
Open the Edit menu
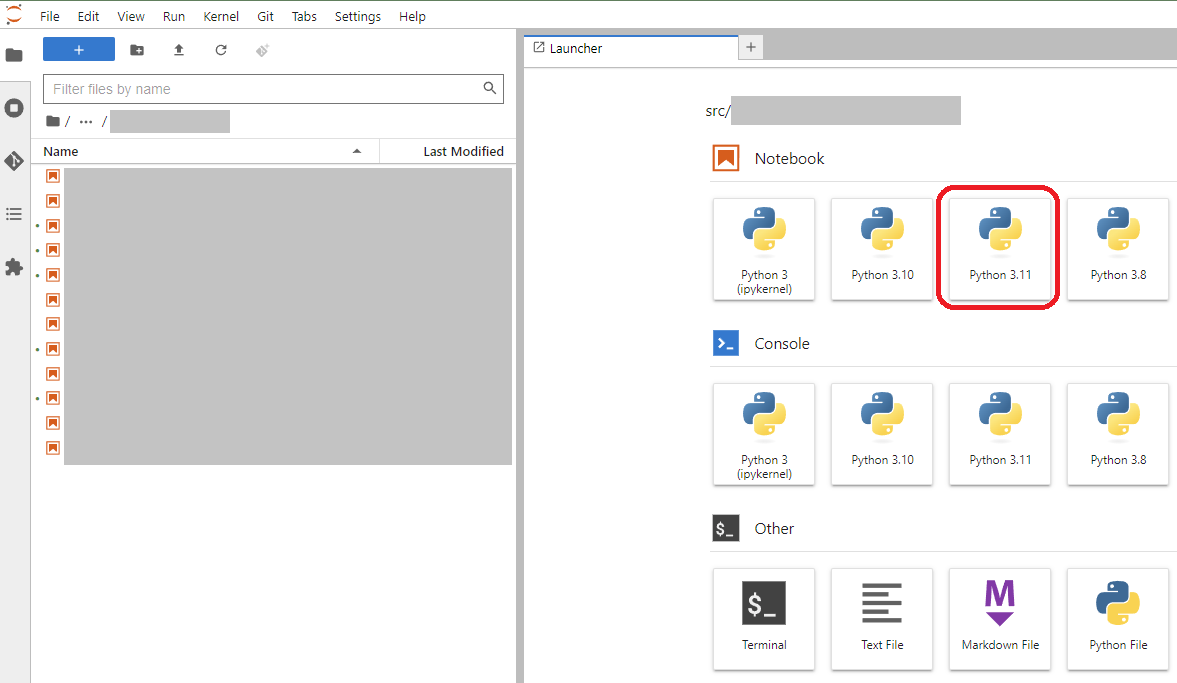click(89, 17)
